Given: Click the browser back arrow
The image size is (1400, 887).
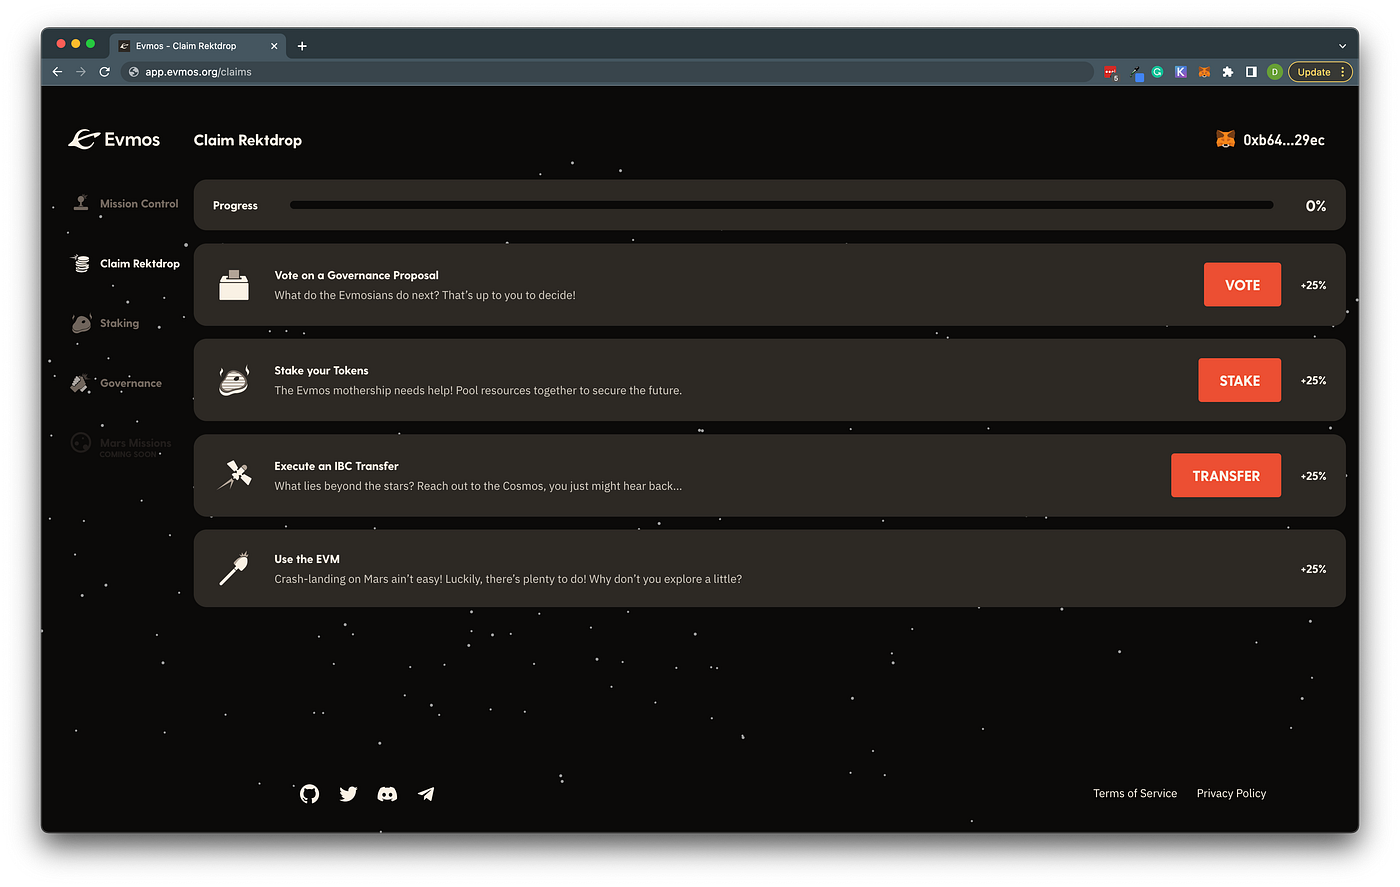Looking at the screenshot, I should pos(57,72).
